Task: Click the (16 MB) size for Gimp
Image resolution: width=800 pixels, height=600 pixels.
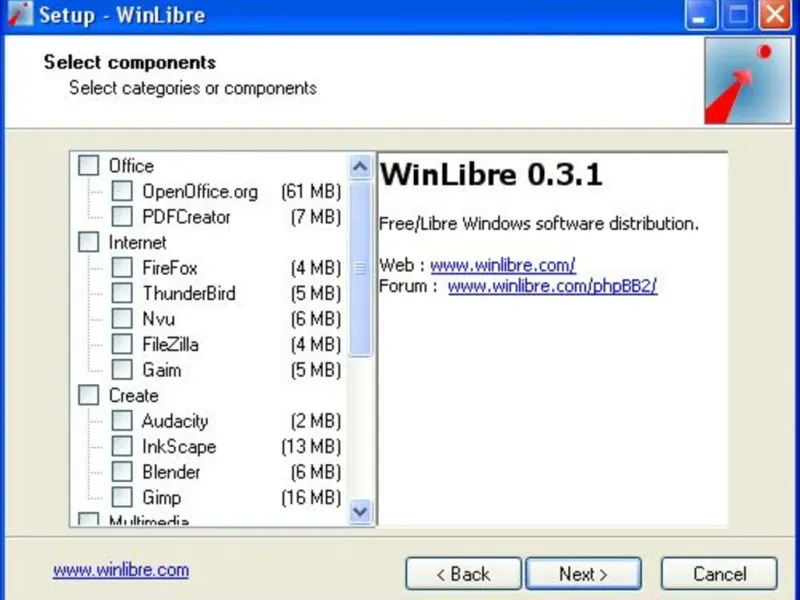Action: pos(311,497)
